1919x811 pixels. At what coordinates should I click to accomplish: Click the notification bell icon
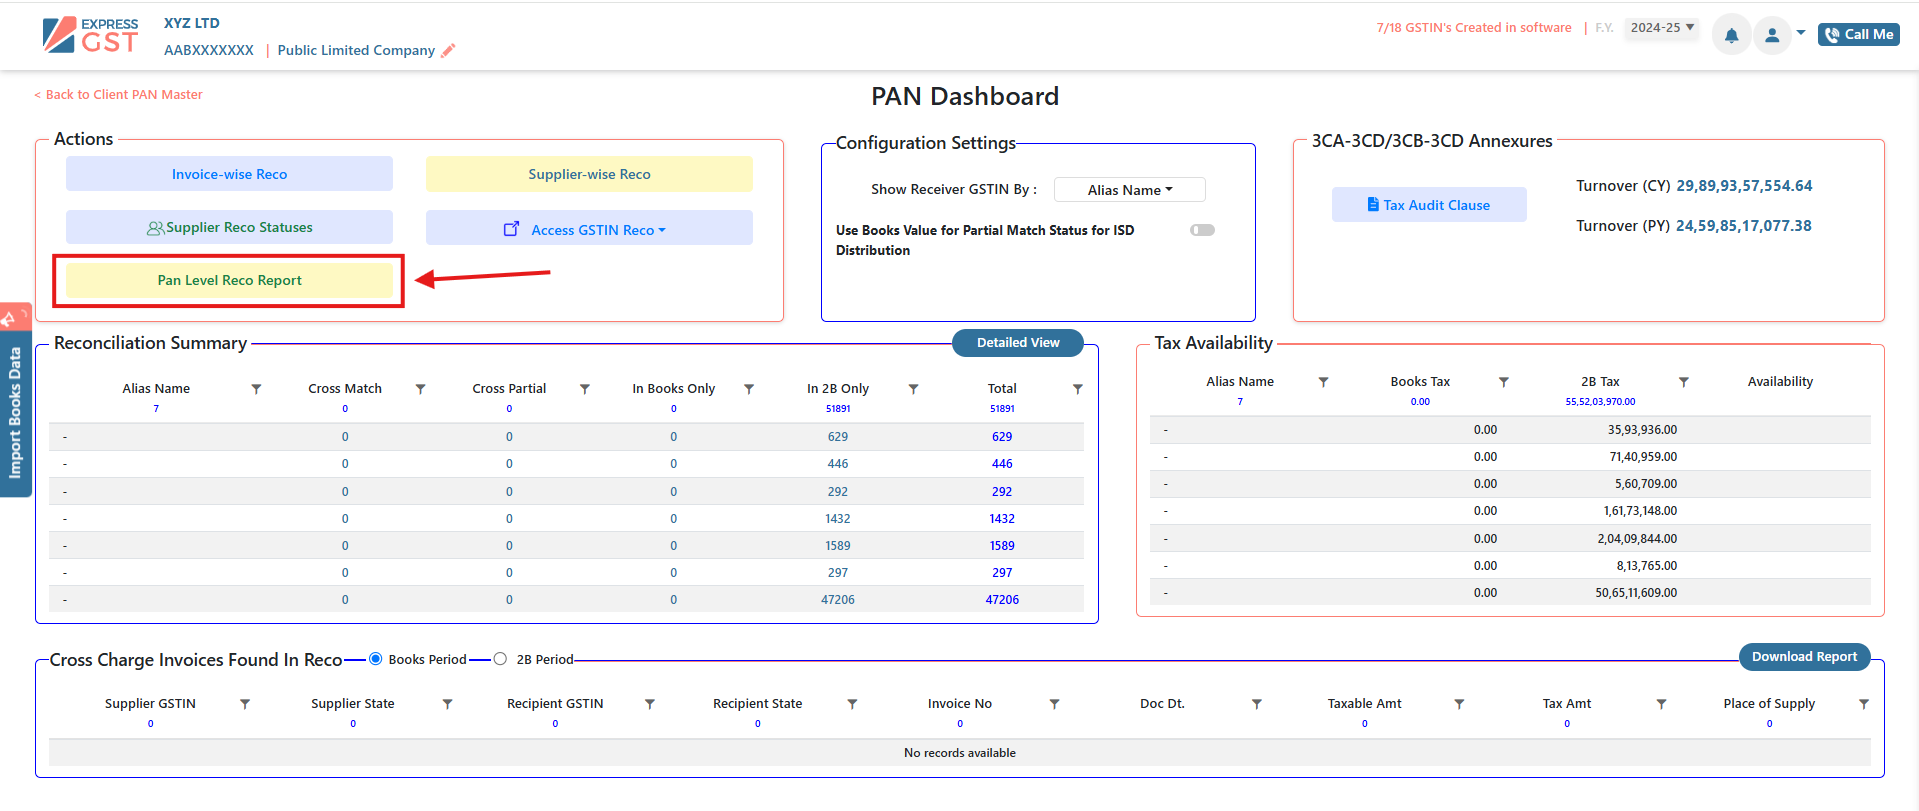click(1731, 36)
